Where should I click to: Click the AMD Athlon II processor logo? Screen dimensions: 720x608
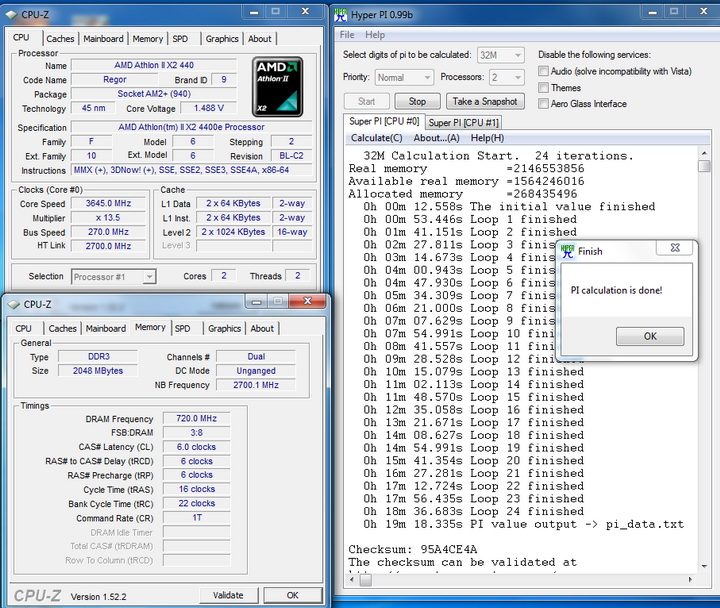pos(277,86)
